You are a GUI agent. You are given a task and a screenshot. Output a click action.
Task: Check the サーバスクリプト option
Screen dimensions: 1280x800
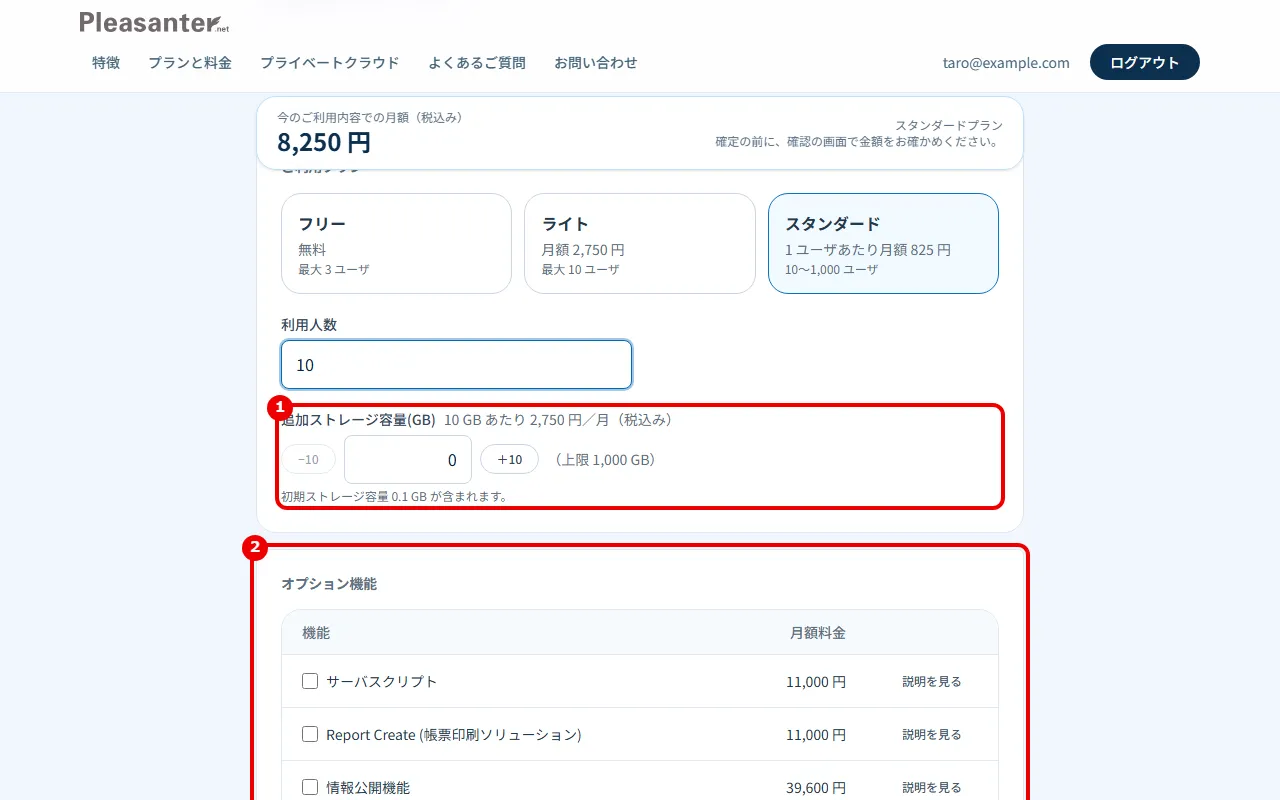[x=310, y=681]
